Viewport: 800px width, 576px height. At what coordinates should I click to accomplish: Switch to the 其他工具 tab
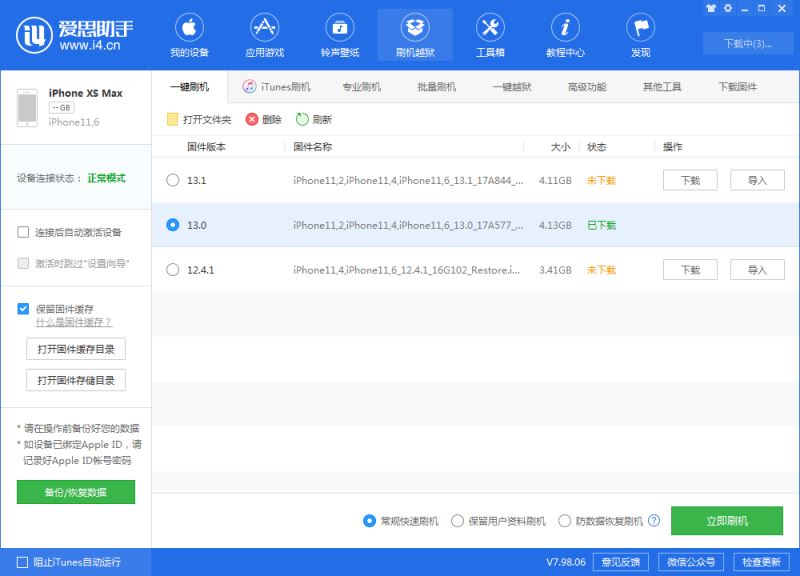pos(662,87)
